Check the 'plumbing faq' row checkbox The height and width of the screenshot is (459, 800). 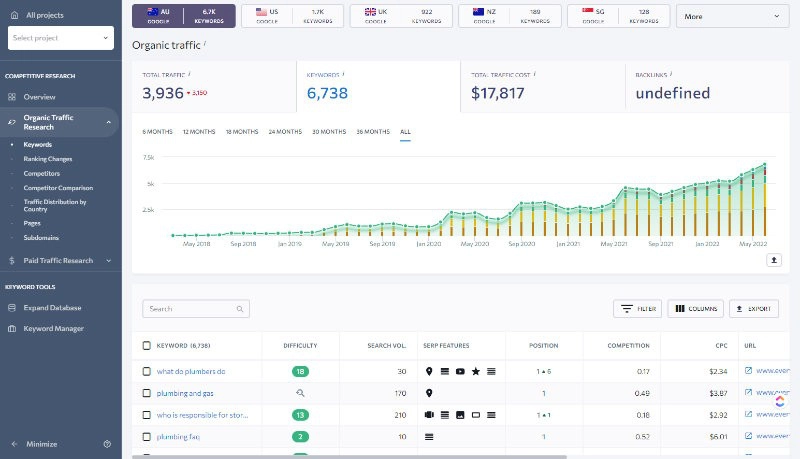(x=146, y=437)
